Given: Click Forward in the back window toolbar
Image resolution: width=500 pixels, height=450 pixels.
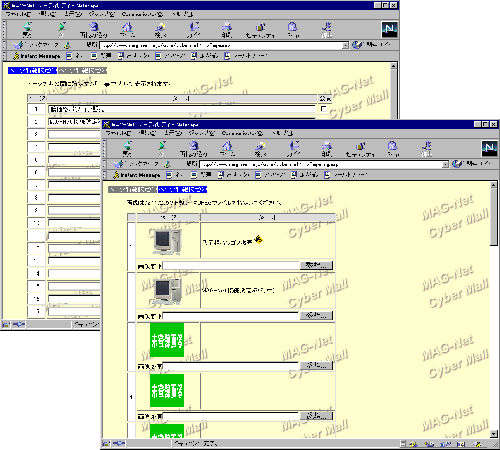Looking at the screenshot, I should 62,30.
